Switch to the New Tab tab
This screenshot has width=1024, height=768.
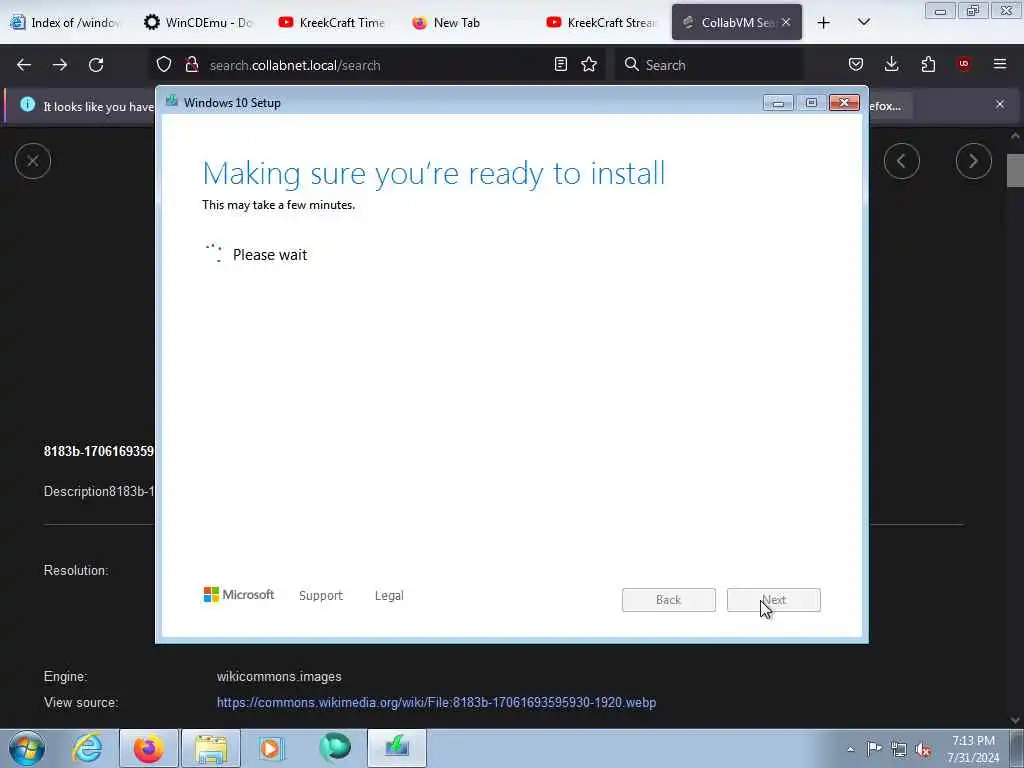(466, 23)
